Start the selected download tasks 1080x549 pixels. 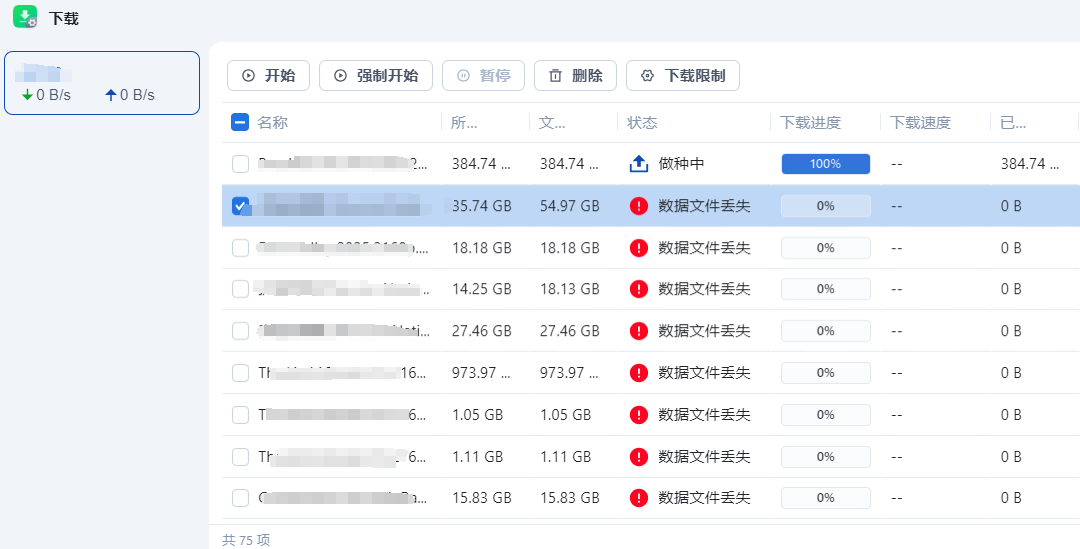pos(269,76)
